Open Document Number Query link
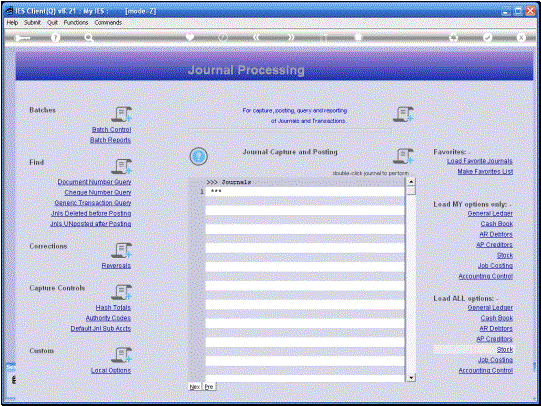Image resolution: width=541 pixels, height=406 pixels. pyautogui.click(x=94, y=182)
